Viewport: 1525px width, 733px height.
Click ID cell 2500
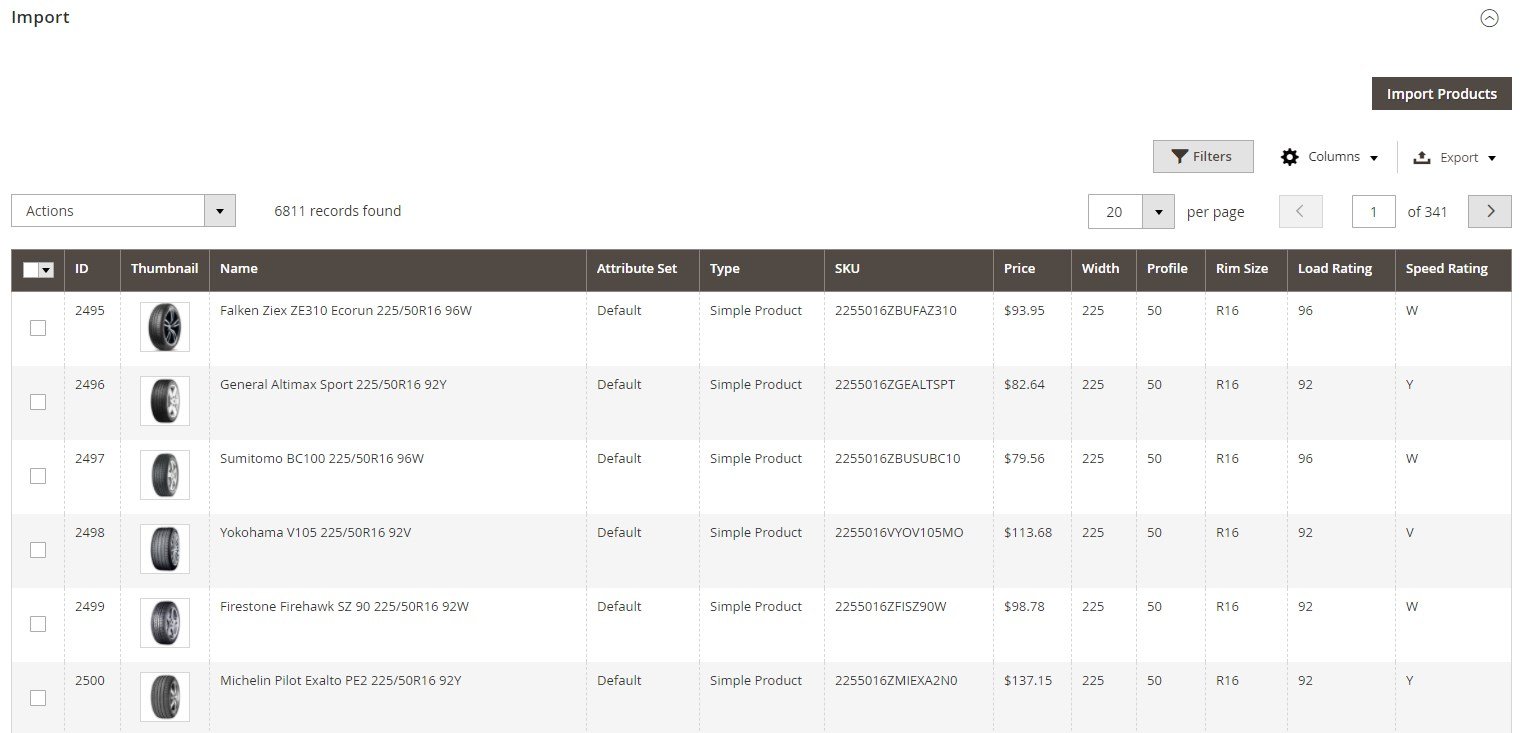point(90,681)
